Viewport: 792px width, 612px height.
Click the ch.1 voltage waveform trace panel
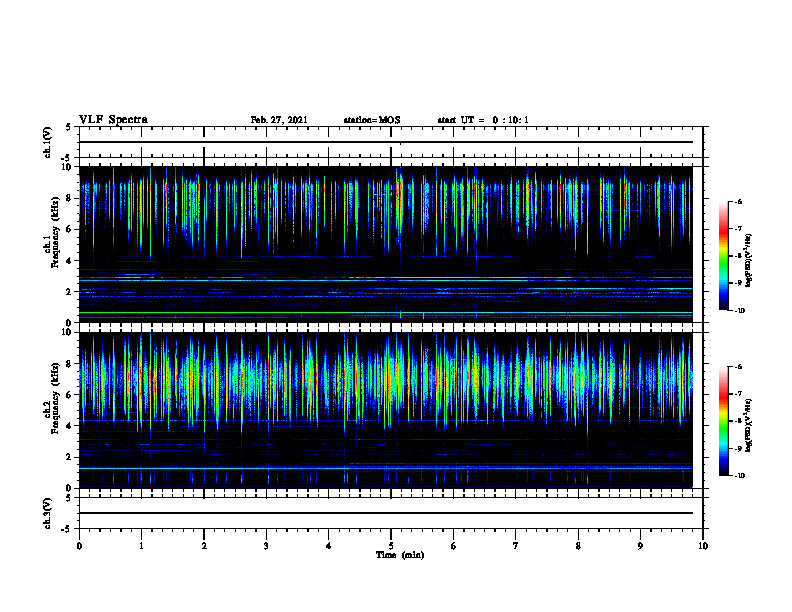(x=391, y=142)
